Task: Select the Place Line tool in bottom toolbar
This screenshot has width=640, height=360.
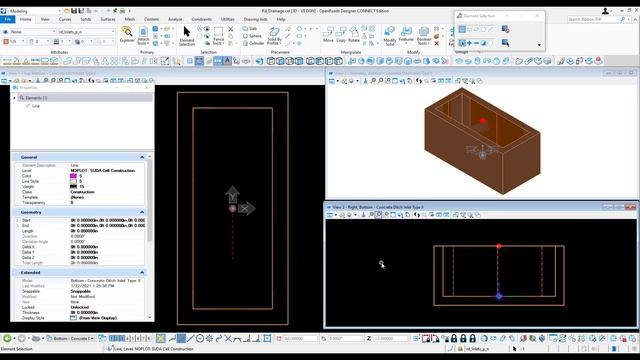Action: 191,338
